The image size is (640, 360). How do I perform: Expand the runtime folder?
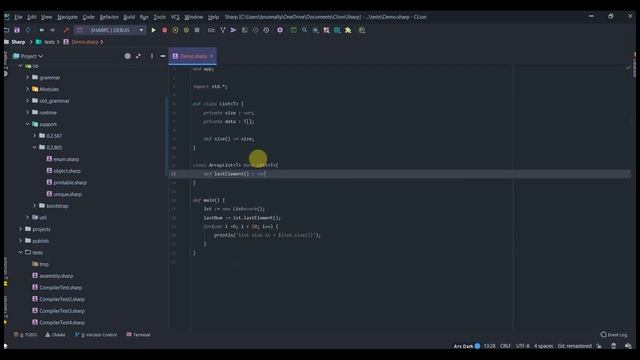[27, 112]
